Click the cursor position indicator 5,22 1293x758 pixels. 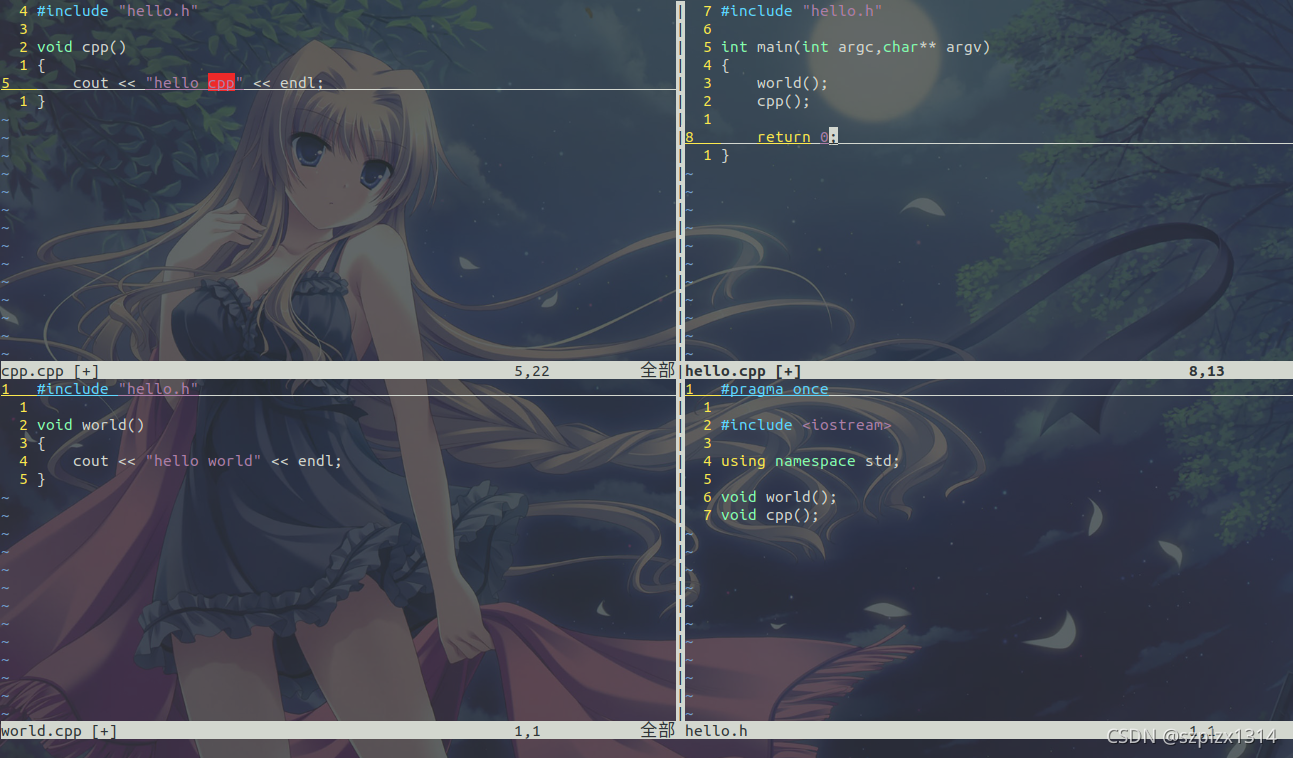531,370
